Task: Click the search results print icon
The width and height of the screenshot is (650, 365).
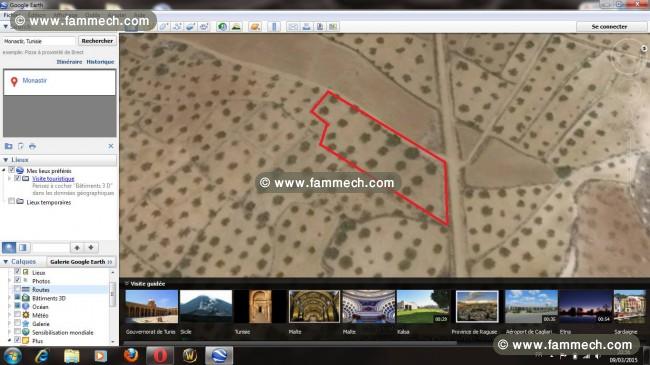Action: point(32,146)
